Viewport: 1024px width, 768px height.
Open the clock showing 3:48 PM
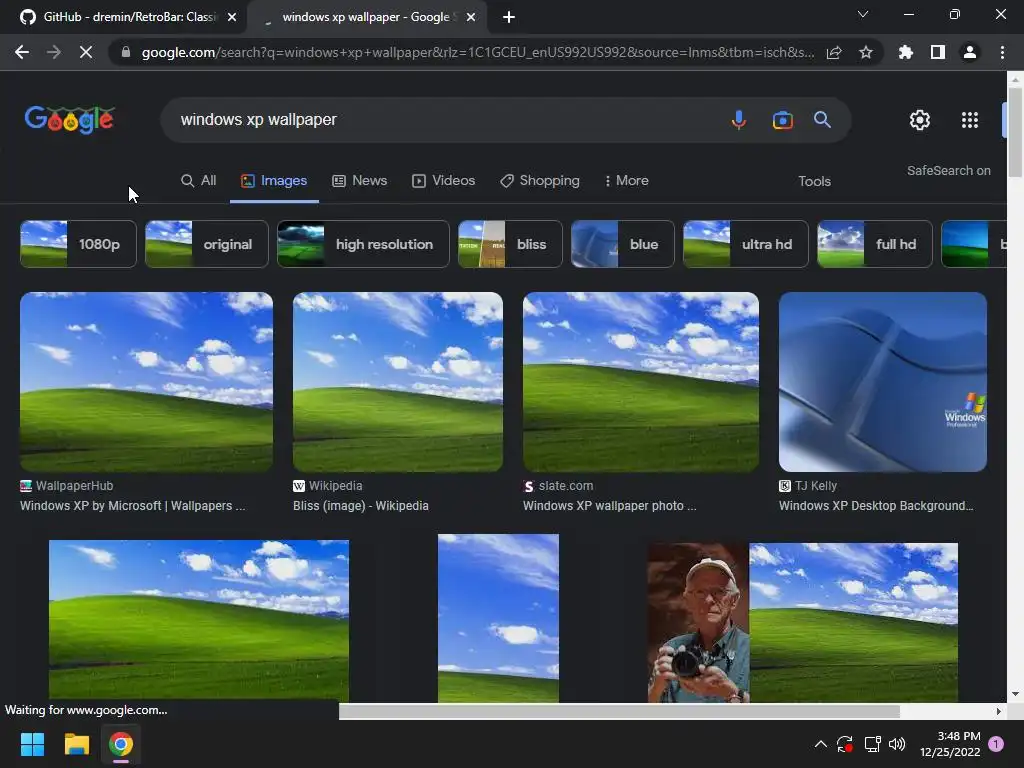pos(950,744)
